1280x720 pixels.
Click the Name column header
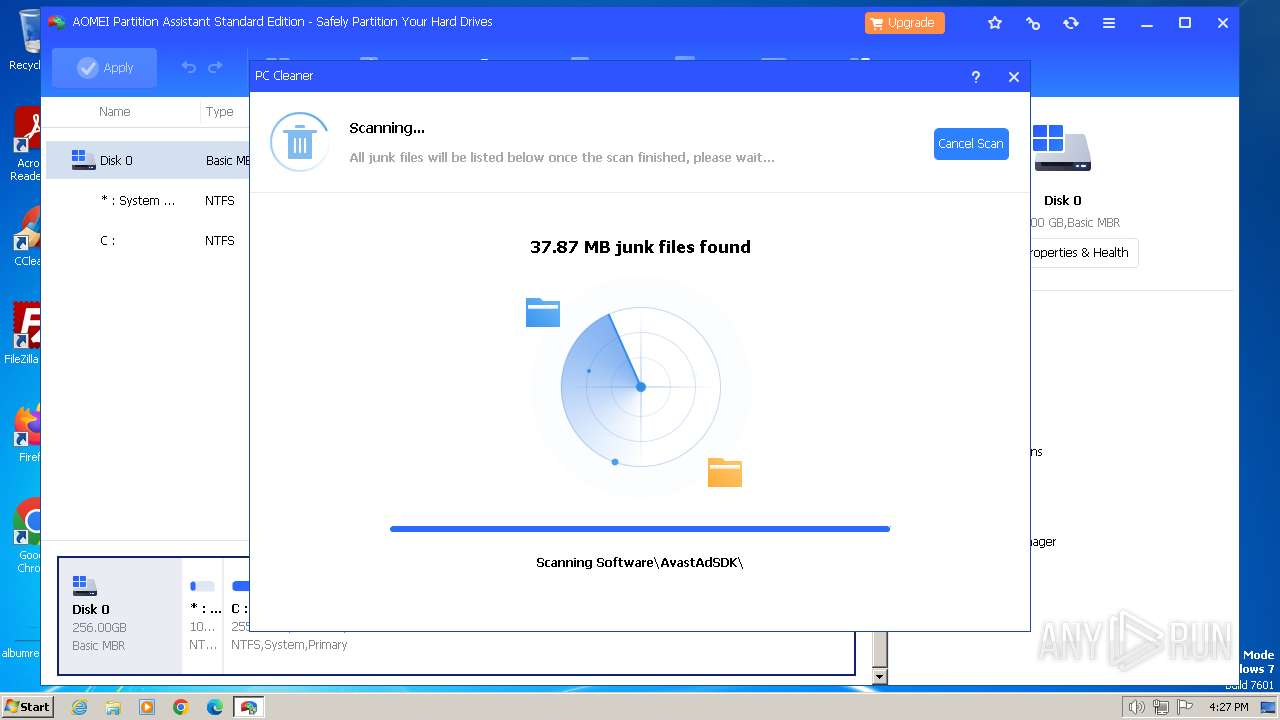tap(115, 112)
